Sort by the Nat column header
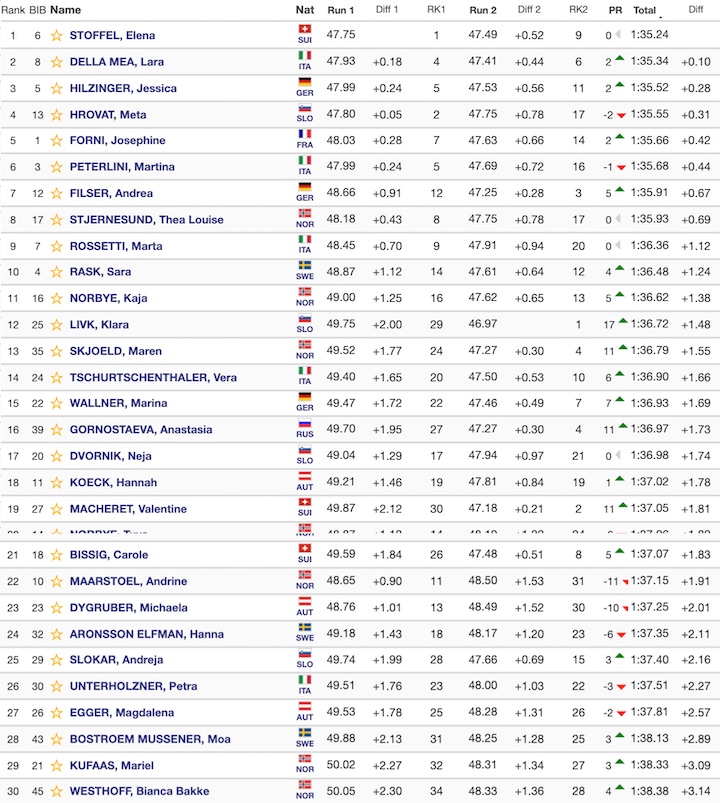 305,10
